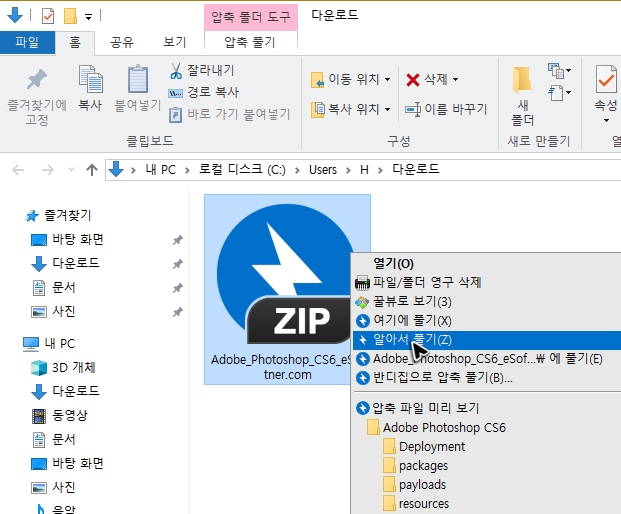Screen dimensions: 621x514
Task: Click the new folder icon in quick access toolbar
Action: 70,16
